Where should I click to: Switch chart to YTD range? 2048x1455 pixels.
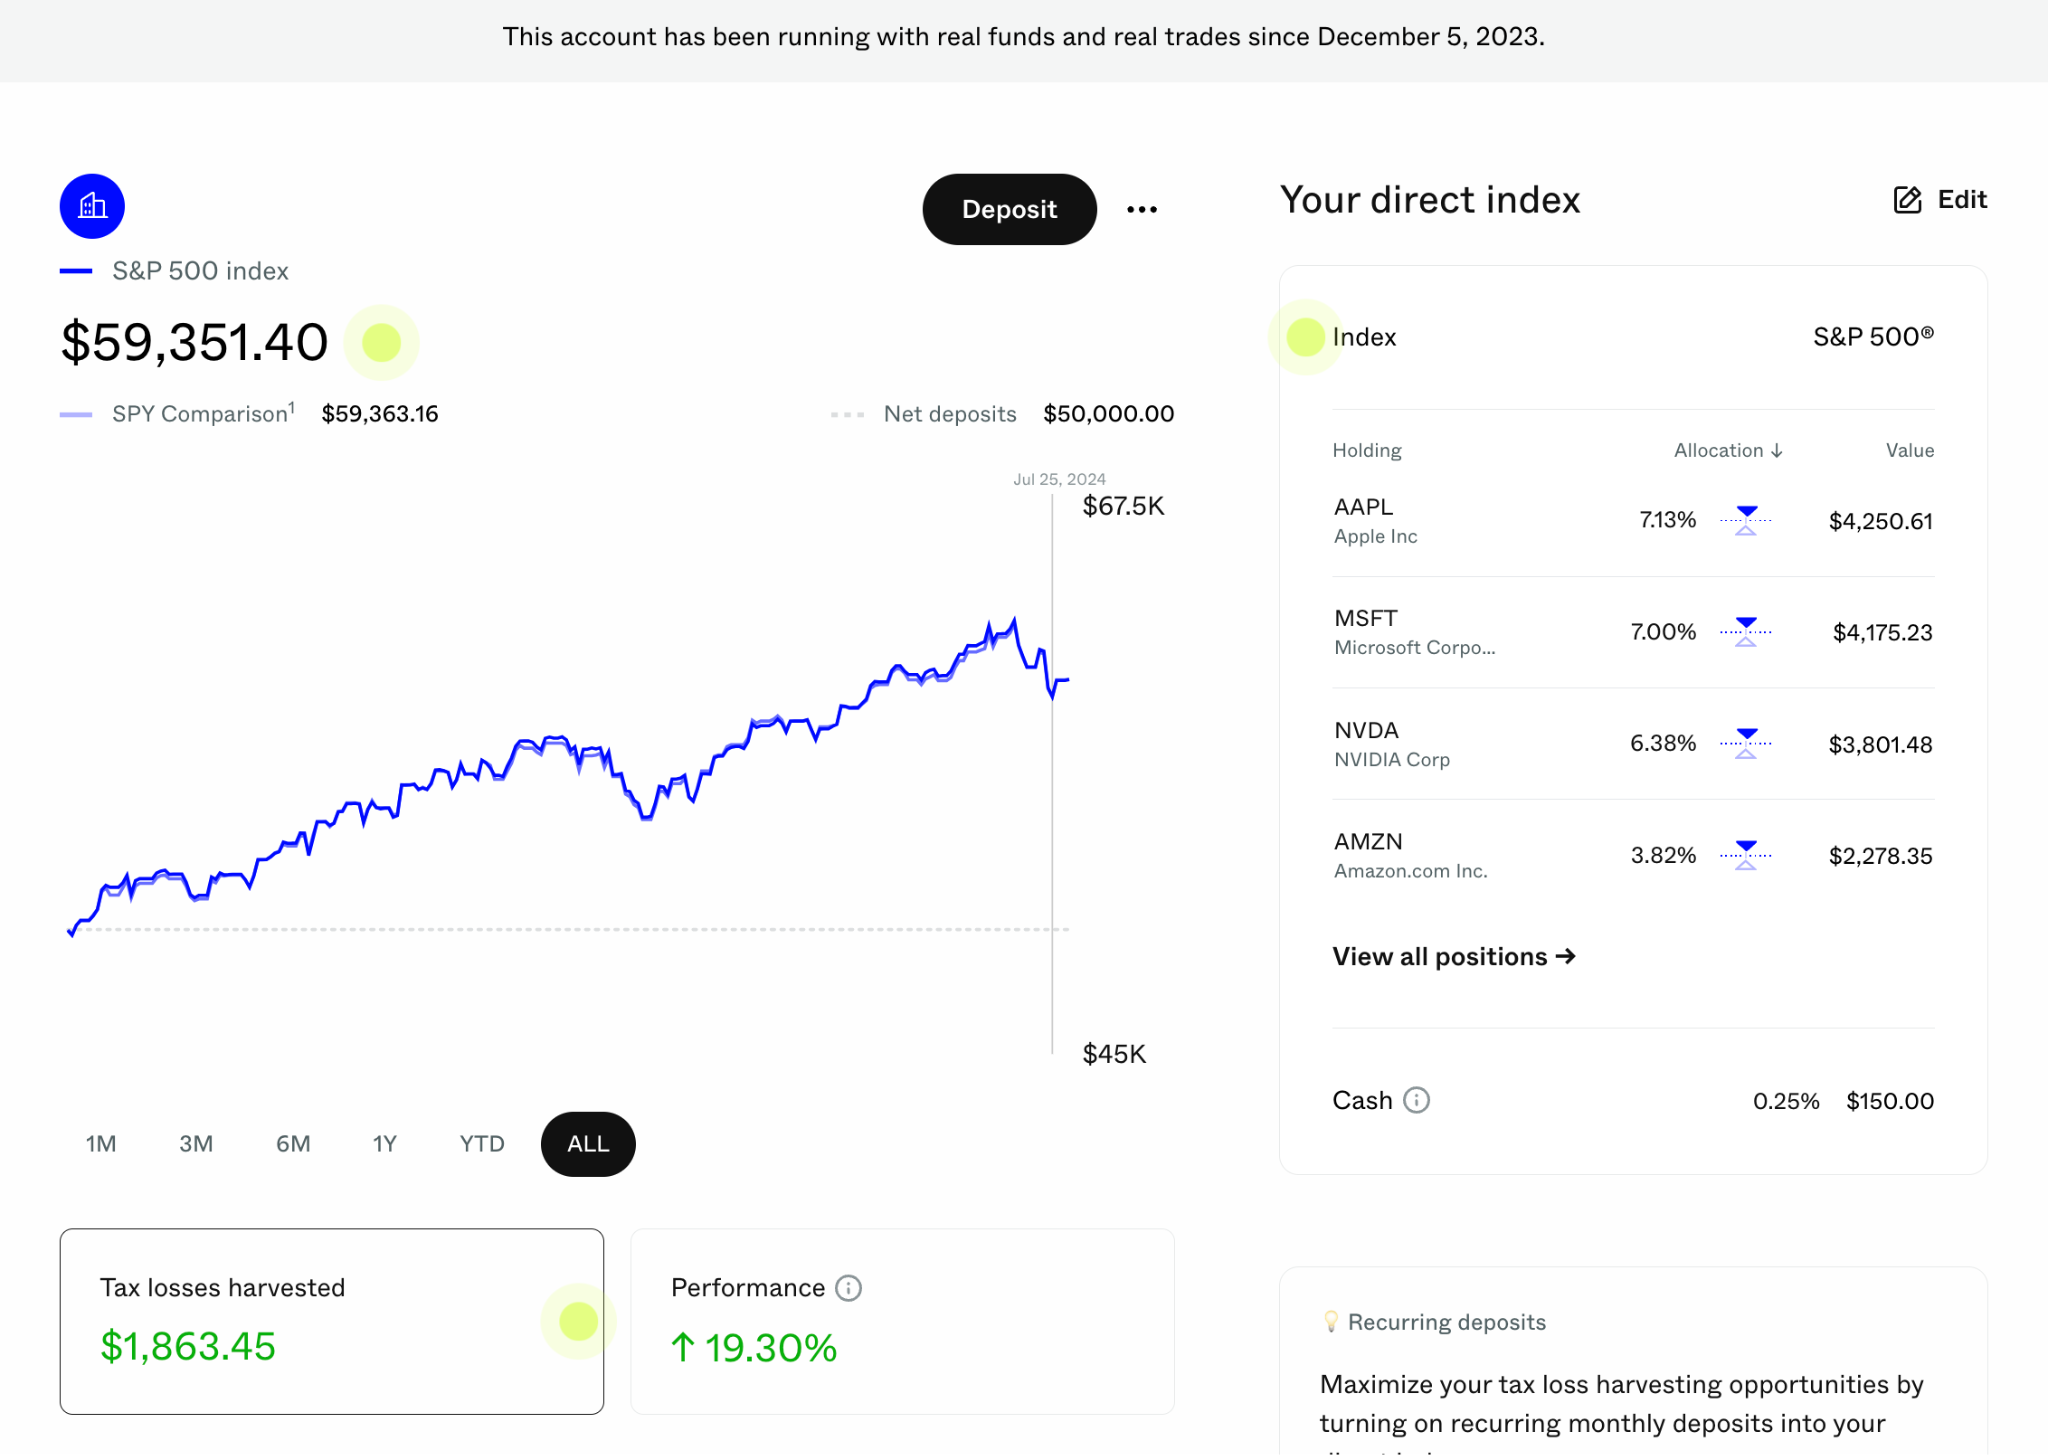(481, 1144)
